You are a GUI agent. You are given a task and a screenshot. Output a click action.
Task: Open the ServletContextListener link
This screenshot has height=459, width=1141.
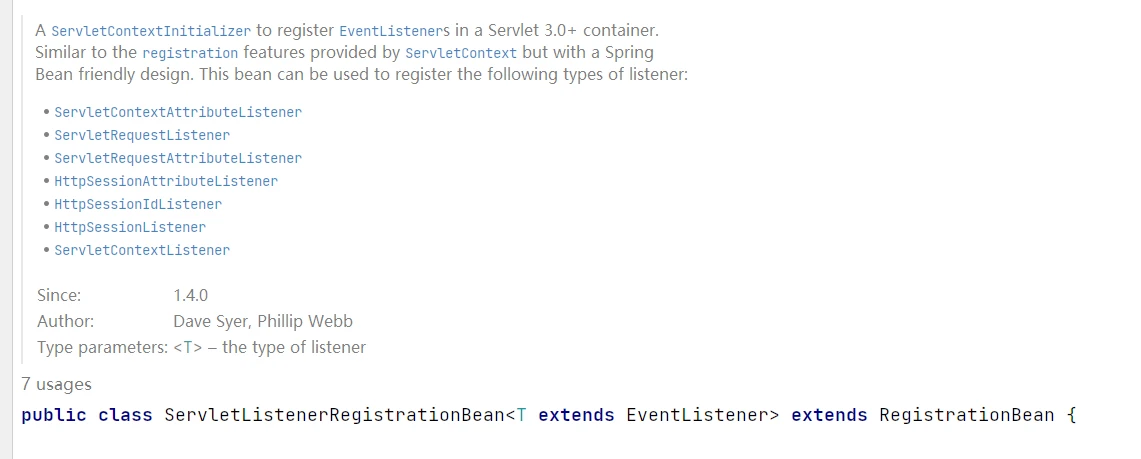pyautogui.click(x=142, y=250)
